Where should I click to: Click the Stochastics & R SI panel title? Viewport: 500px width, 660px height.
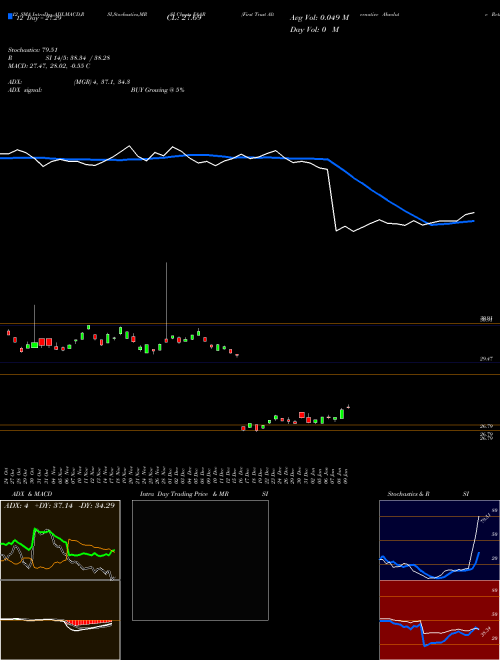(x=428, y=494)
